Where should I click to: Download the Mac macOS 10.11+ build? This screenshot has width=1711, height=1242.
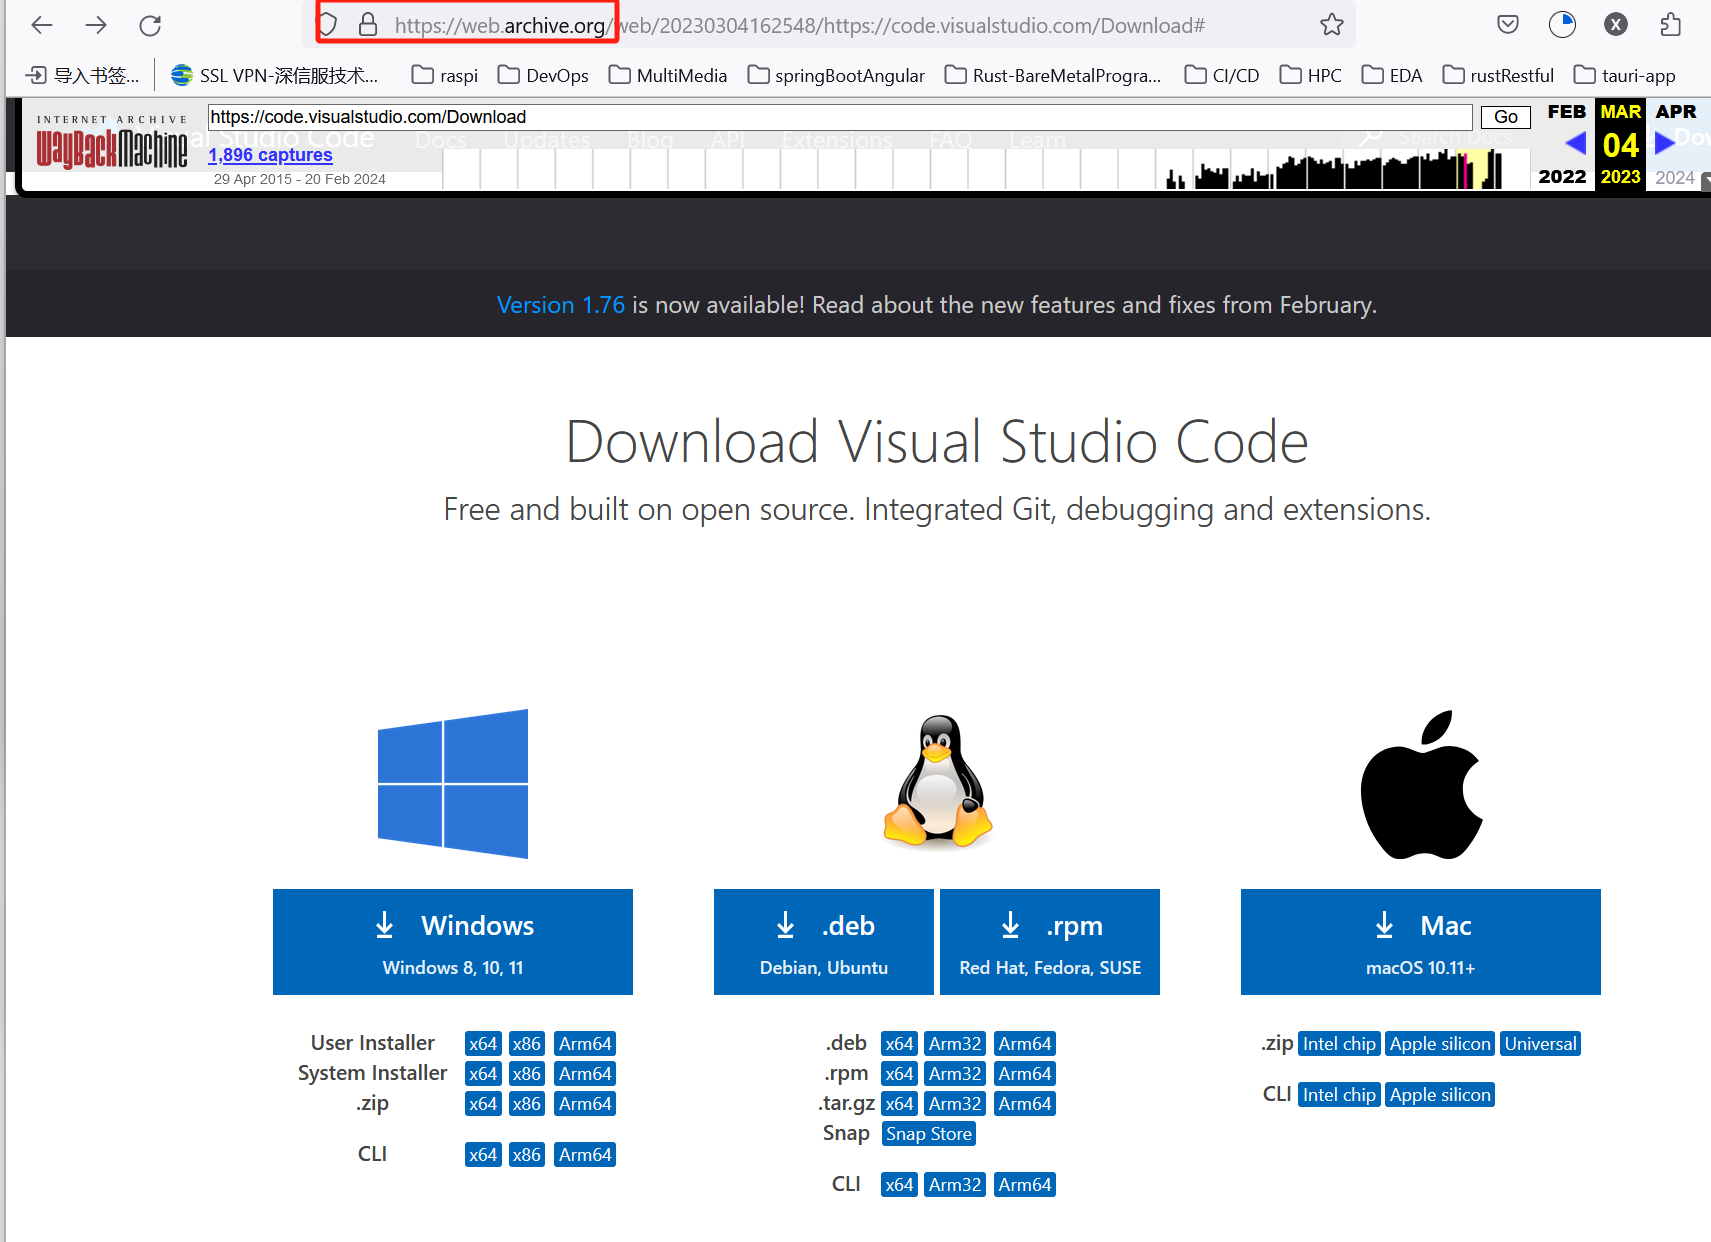pos(1421,942)
